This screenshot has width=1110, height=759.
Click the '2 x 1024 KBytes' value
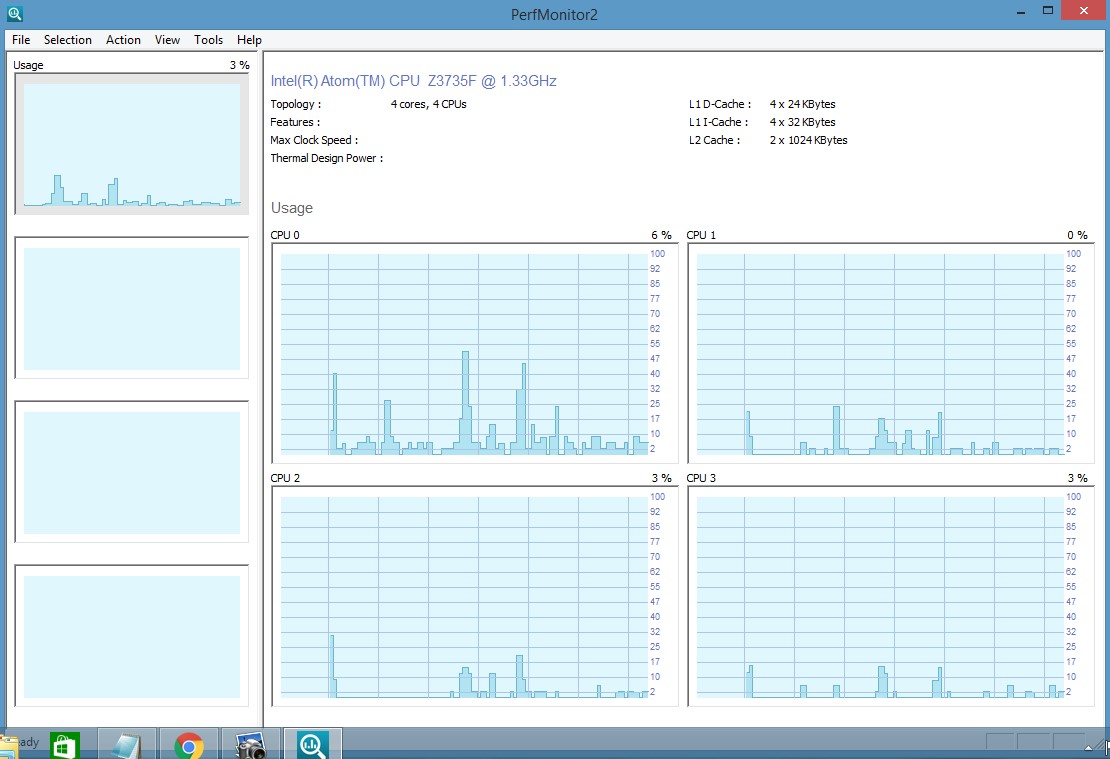(x=808, y=140)
